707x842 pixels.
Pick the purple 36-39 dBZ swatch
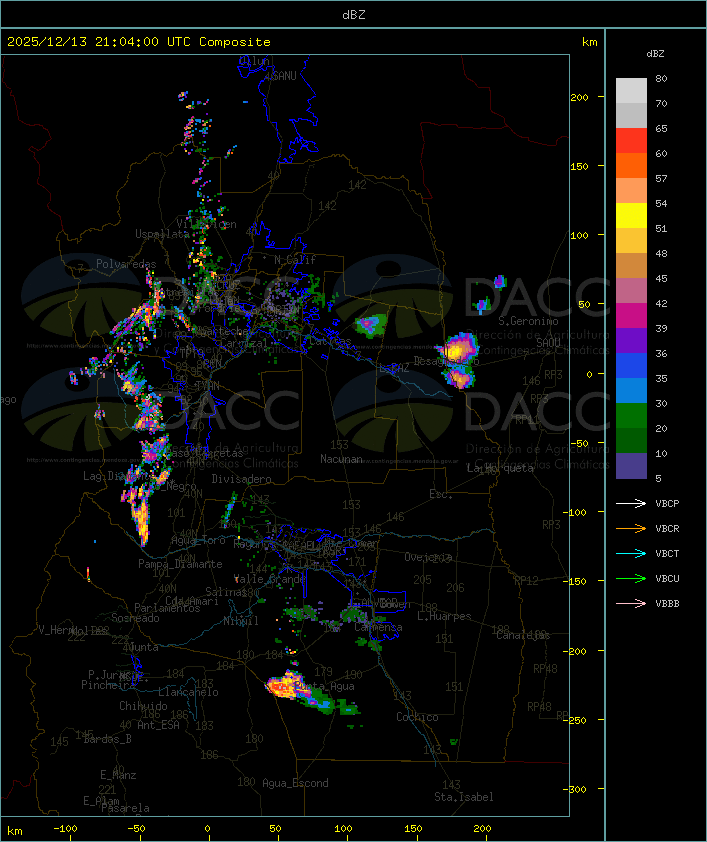[631, 340]
